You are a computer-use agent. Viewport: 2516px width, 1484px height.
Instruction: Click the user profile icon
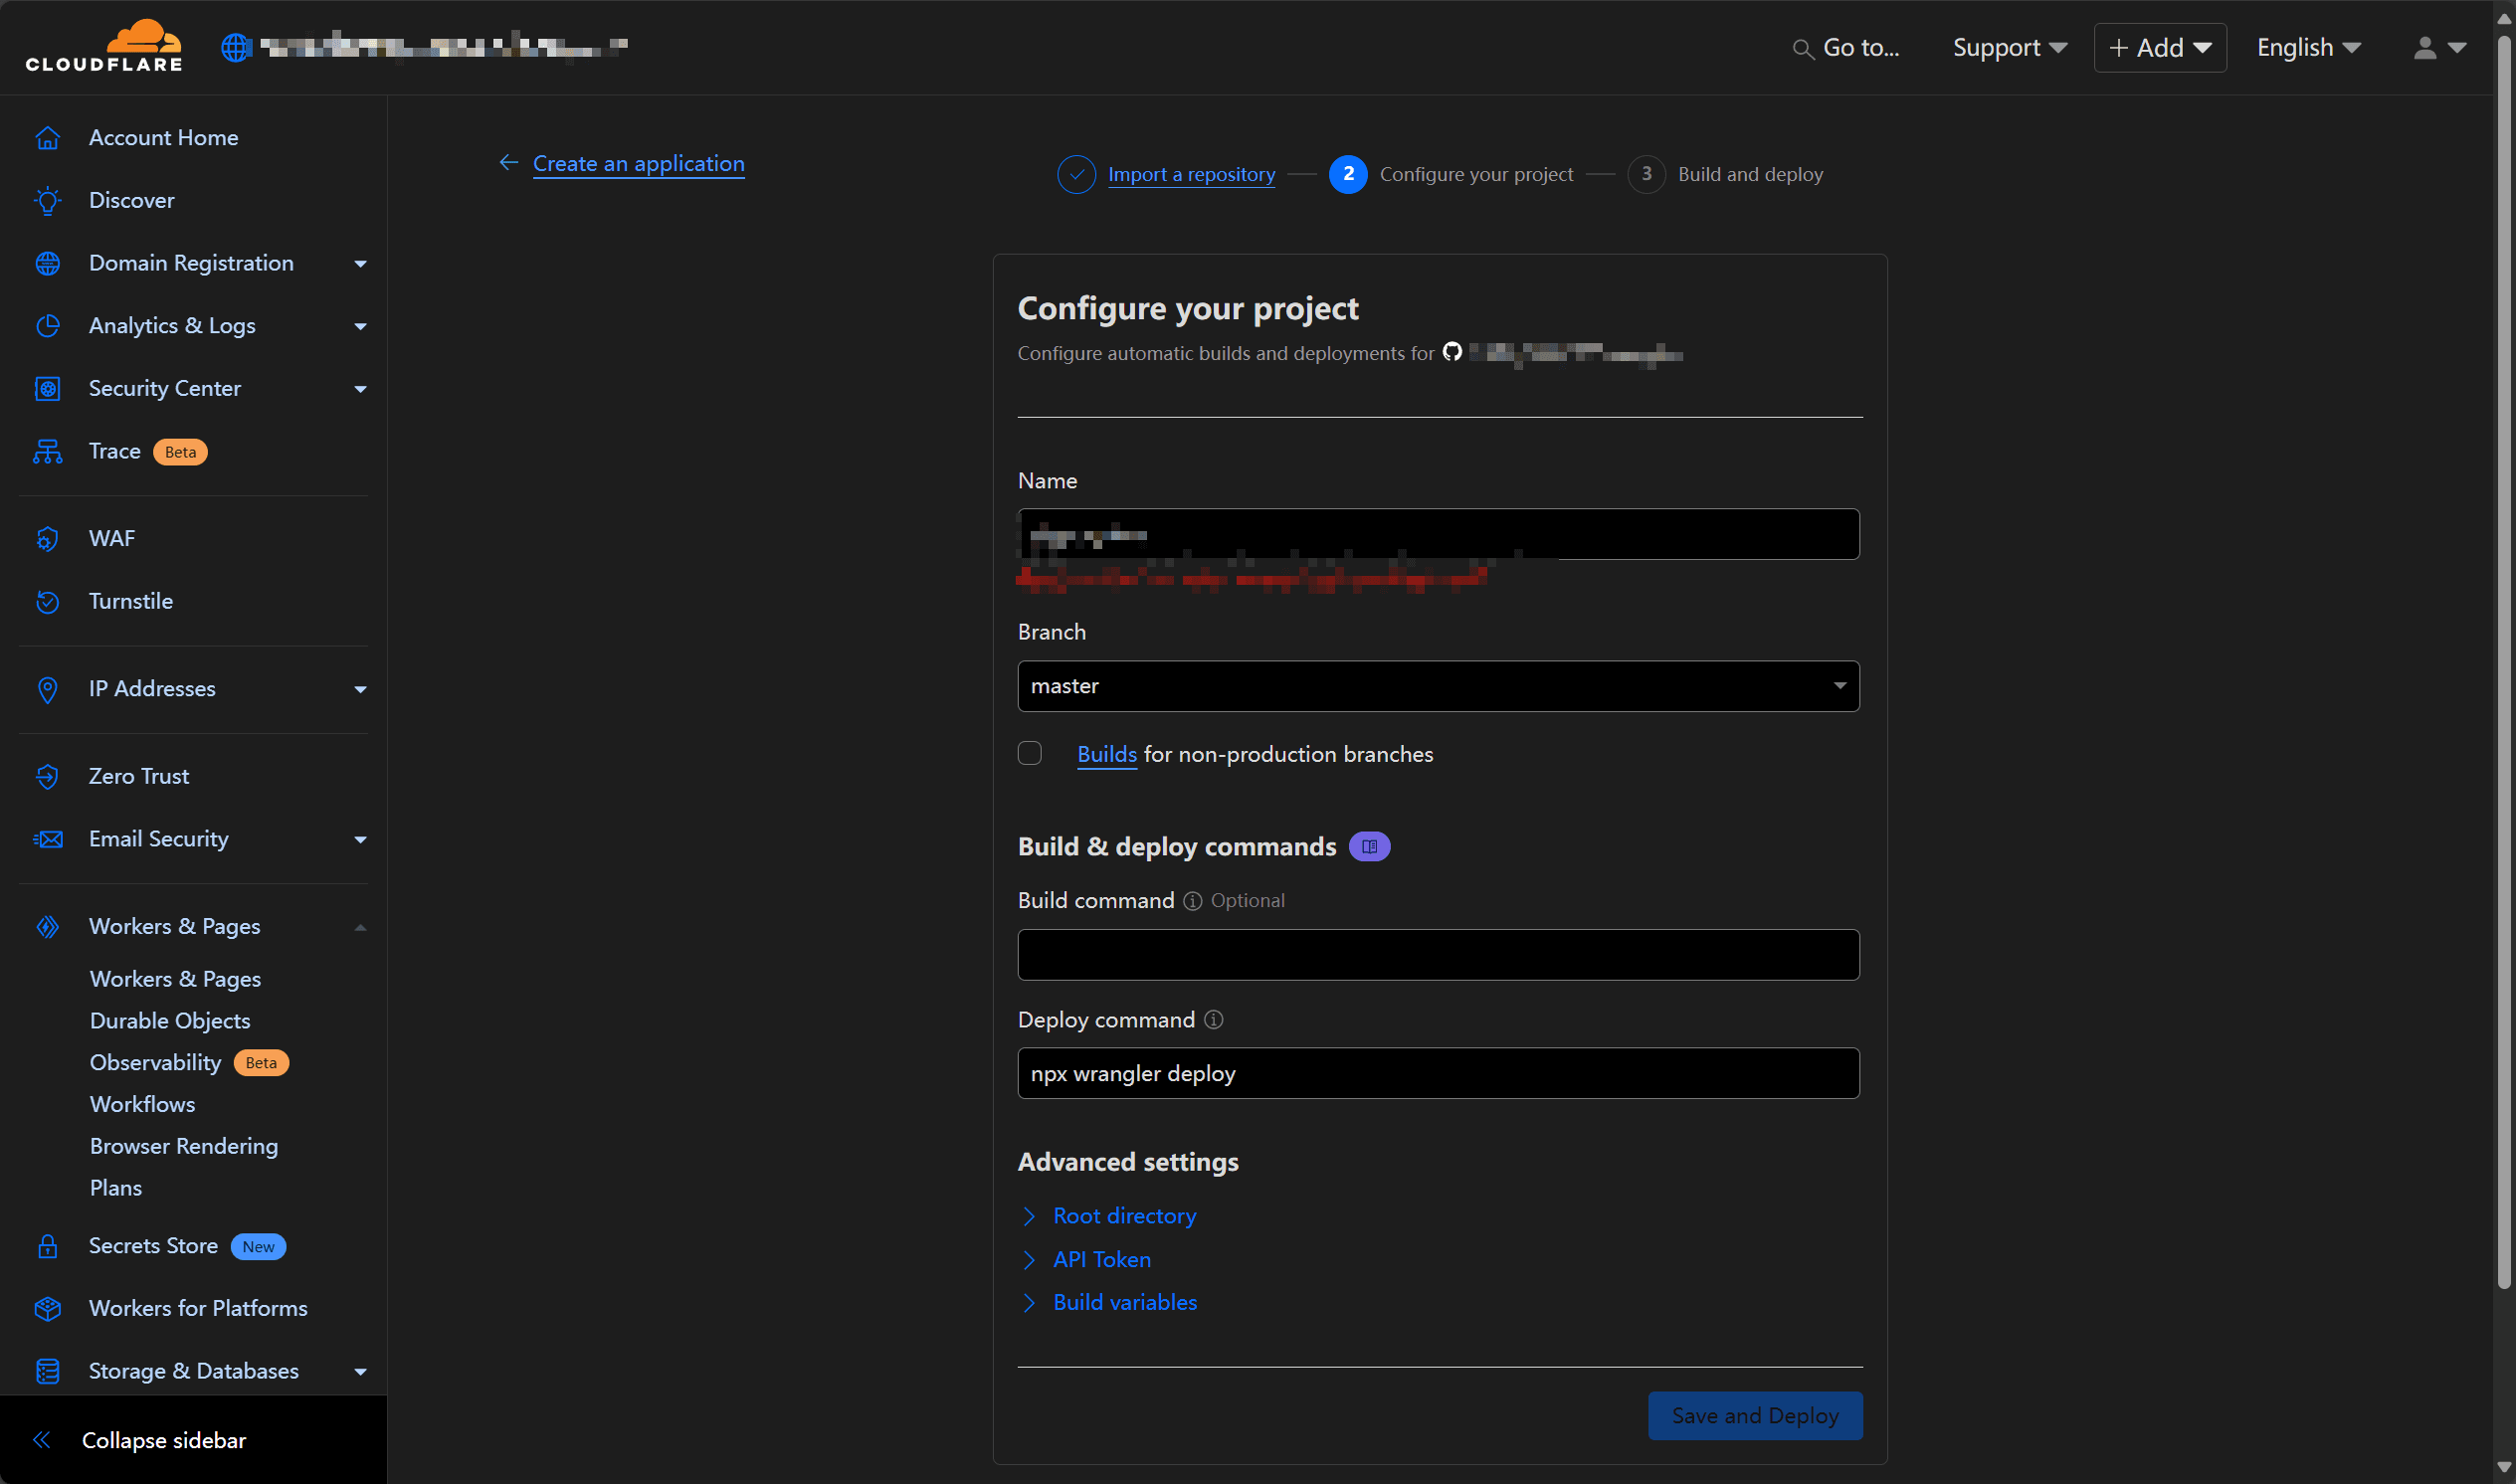(2424, 48)
